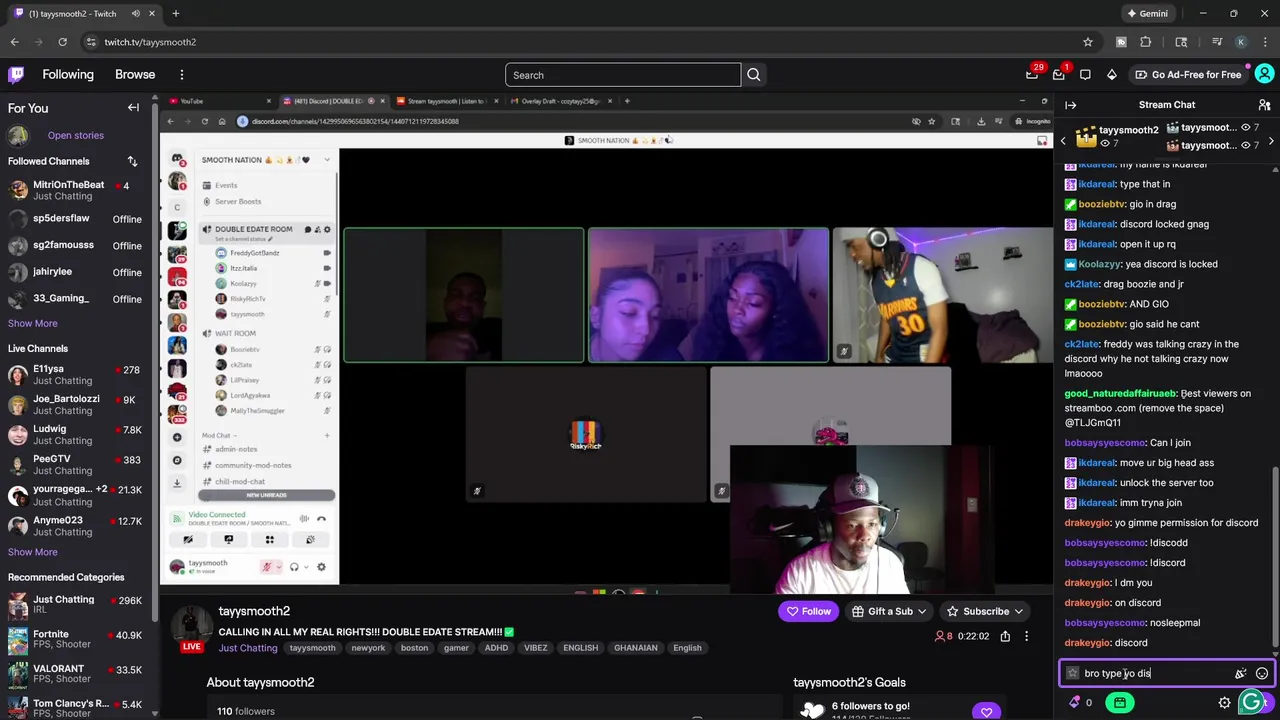Screen dimensions: 1280x720
Task: Expand followed channels via Show More
Action: (33, 323)
